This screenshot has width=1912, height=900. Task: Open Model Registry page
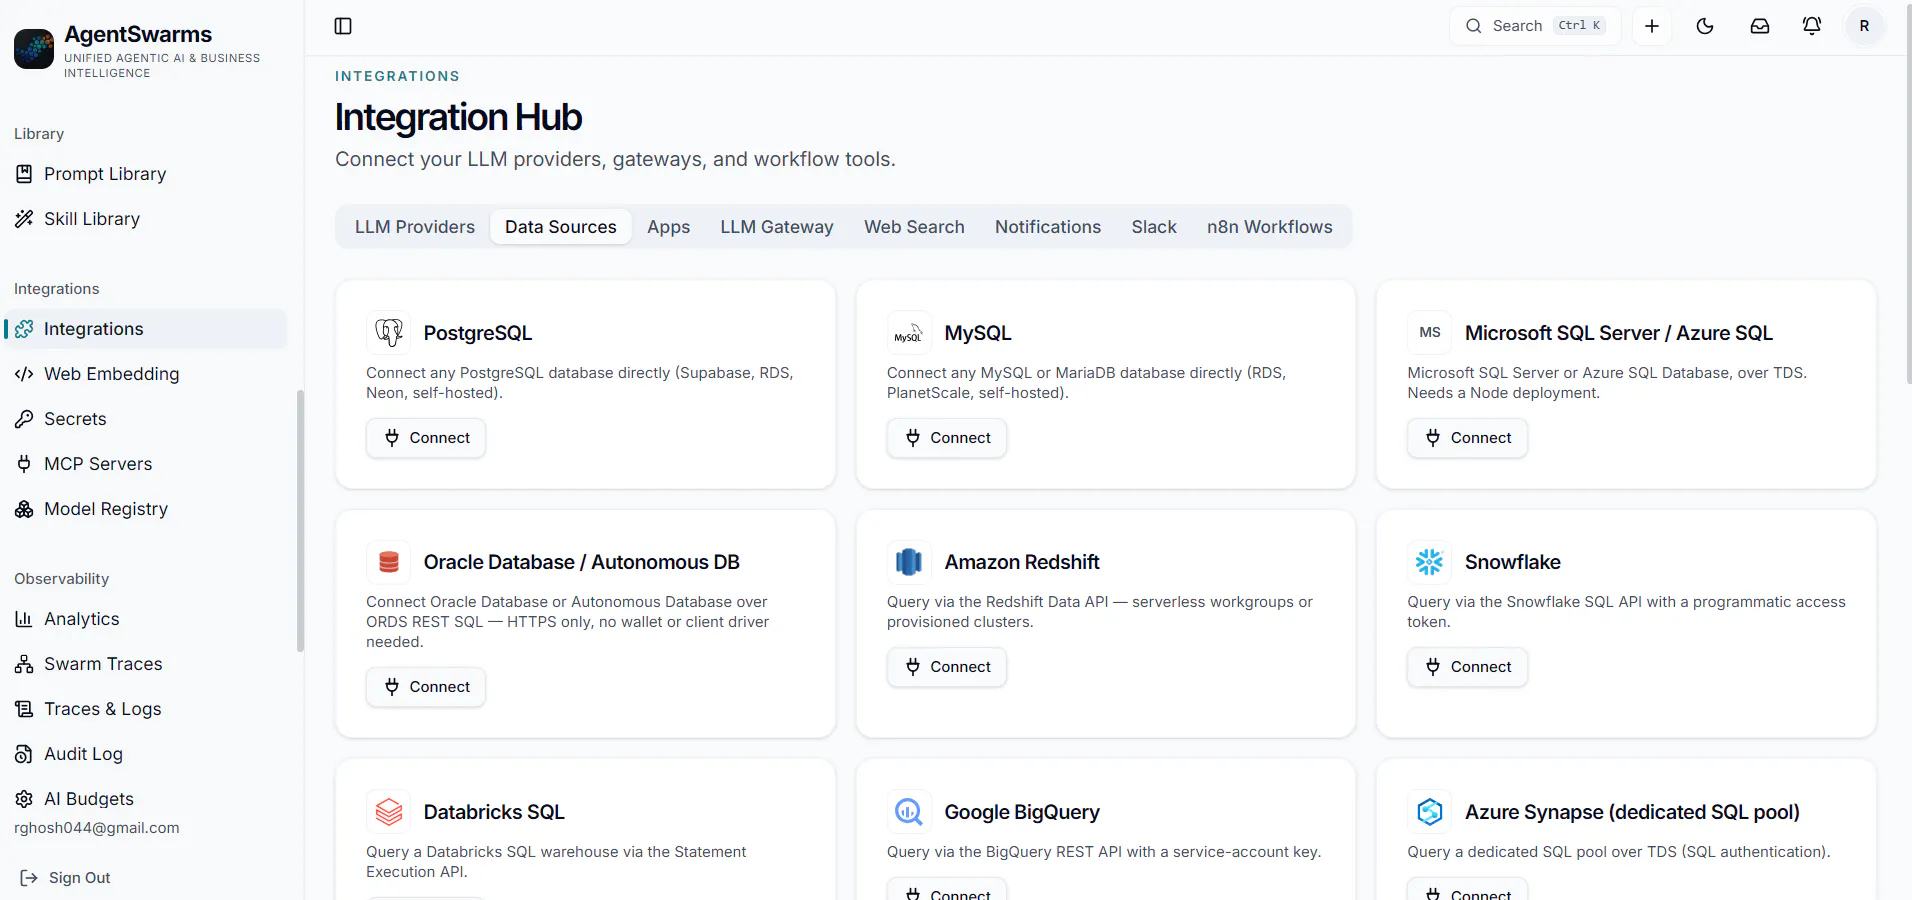146,509
